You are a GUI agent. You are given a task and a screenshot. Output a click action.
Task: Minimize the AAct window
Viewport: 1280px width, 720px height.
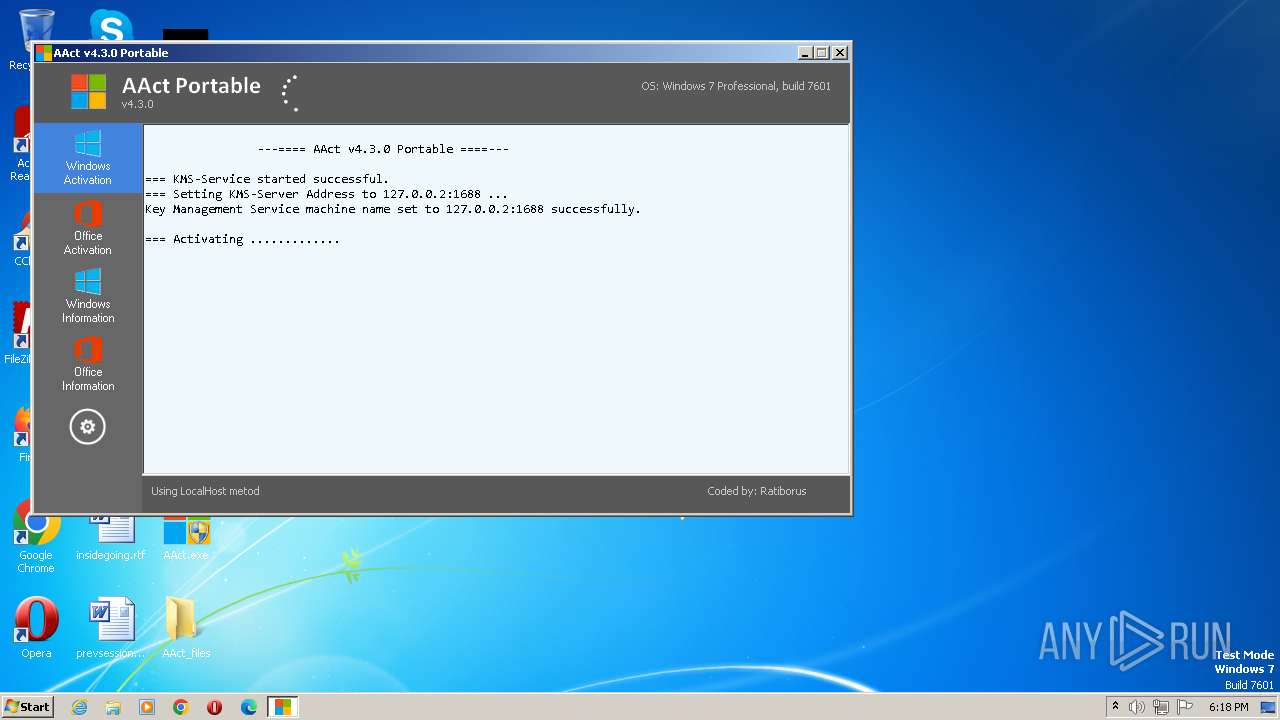[x=806, y=53]
